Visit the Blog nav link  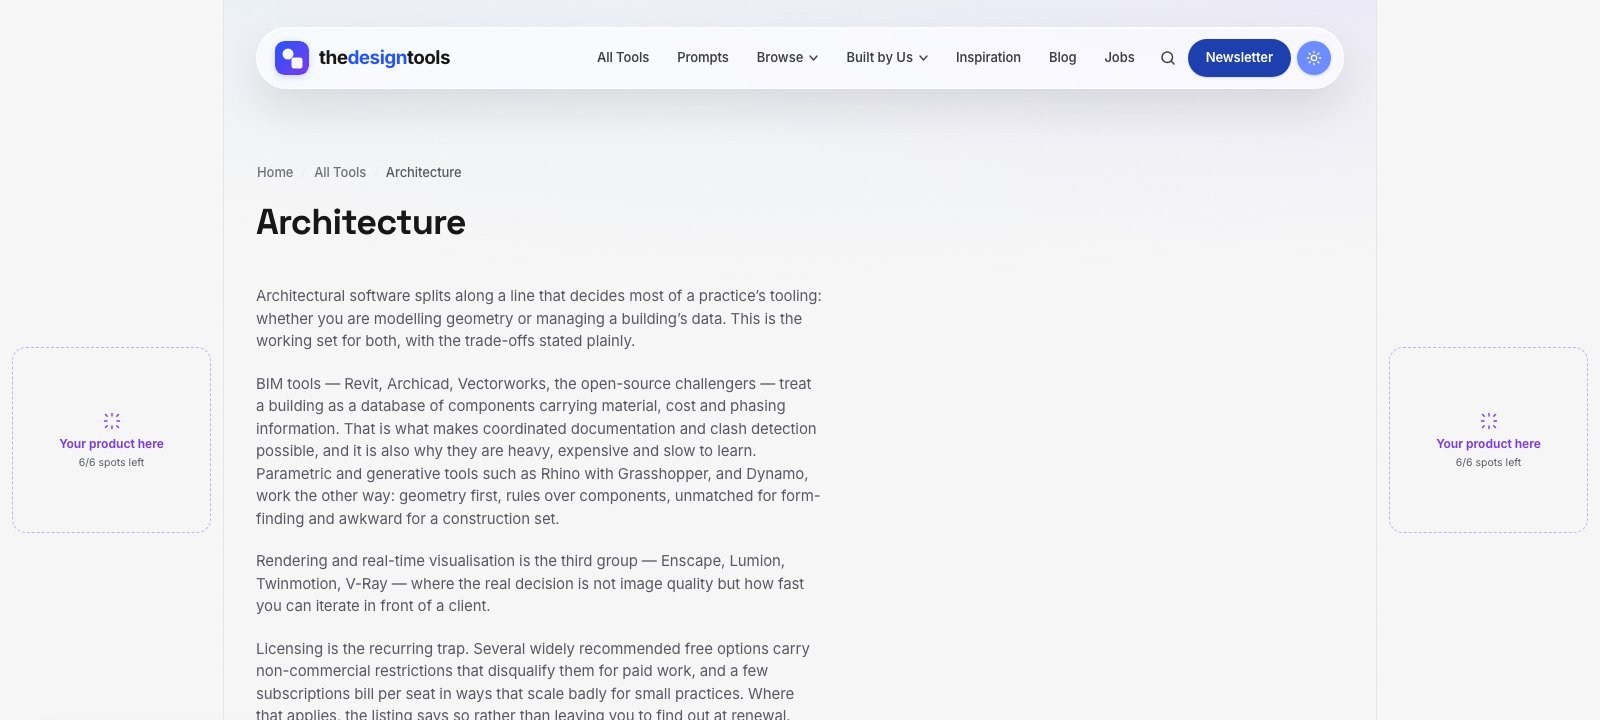pos(1062,58)
